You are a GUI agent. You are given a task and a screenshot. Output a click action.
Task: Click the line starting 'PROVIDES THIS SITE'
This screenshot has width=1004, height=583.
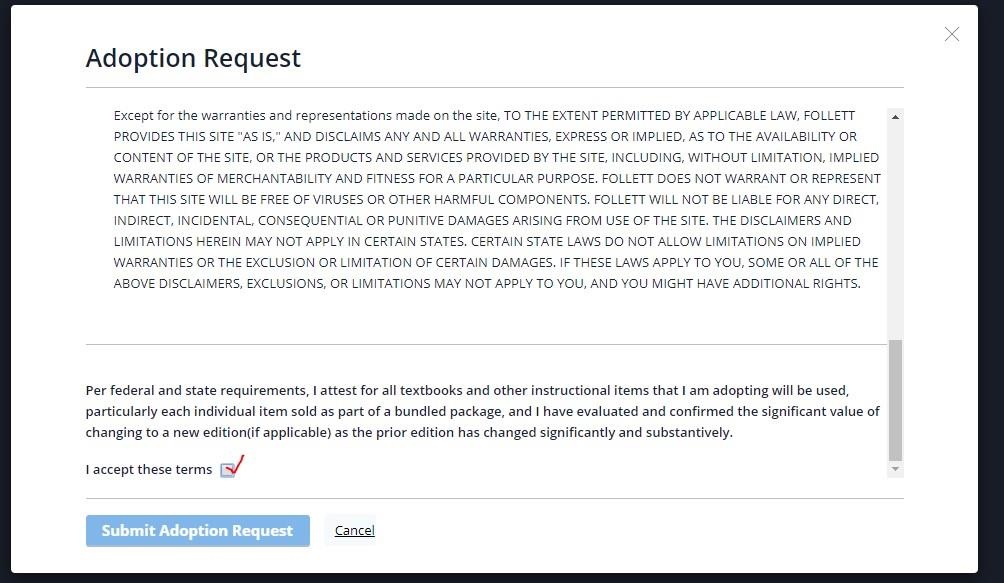[485, 137]
